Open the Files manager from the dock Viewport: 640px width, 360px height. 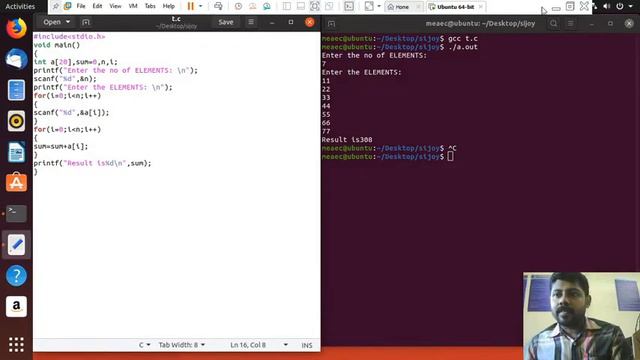point(16,90)
